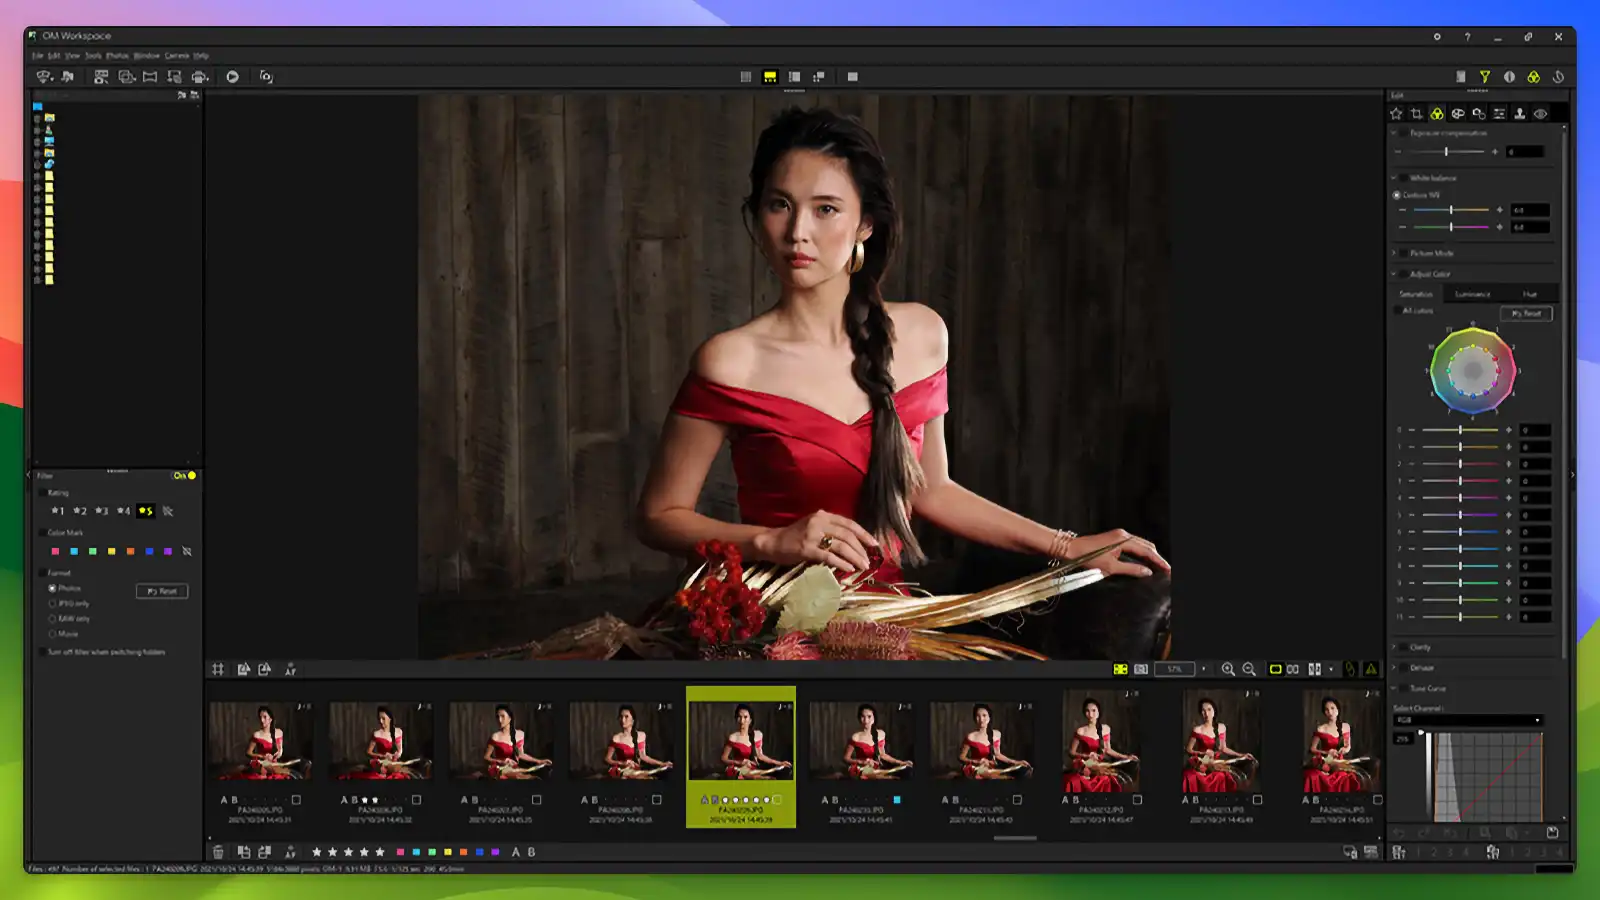This screenshot has width=1600, height=900.
Task: Collapse the White balance section
Action: click(x=1395, y=177)
